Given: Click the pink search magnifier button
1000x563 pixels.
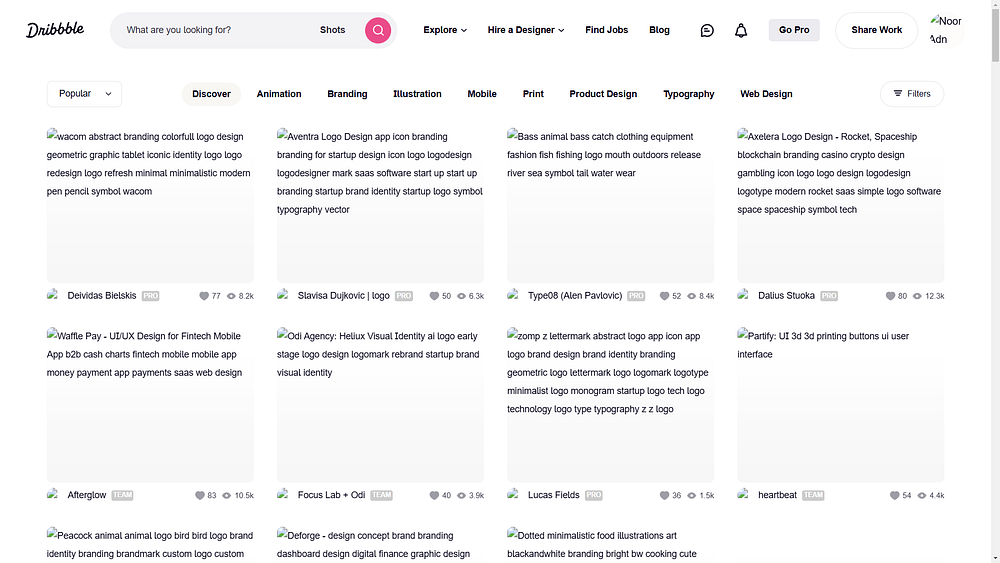Looking at the screenshot, I should (x=378, y=30).
